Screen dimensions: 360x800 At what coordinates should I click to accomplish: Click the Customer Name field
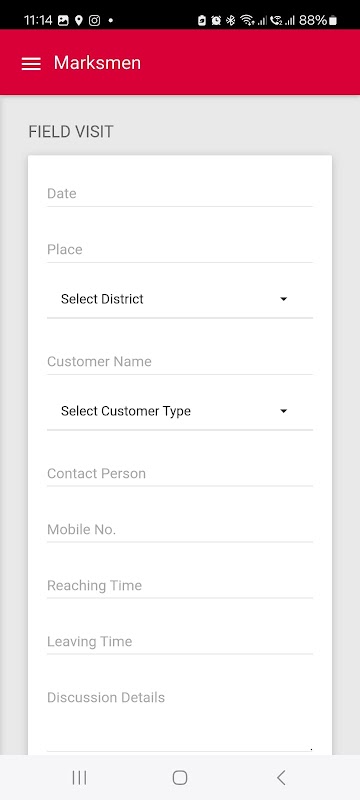(x=179, y=362)
